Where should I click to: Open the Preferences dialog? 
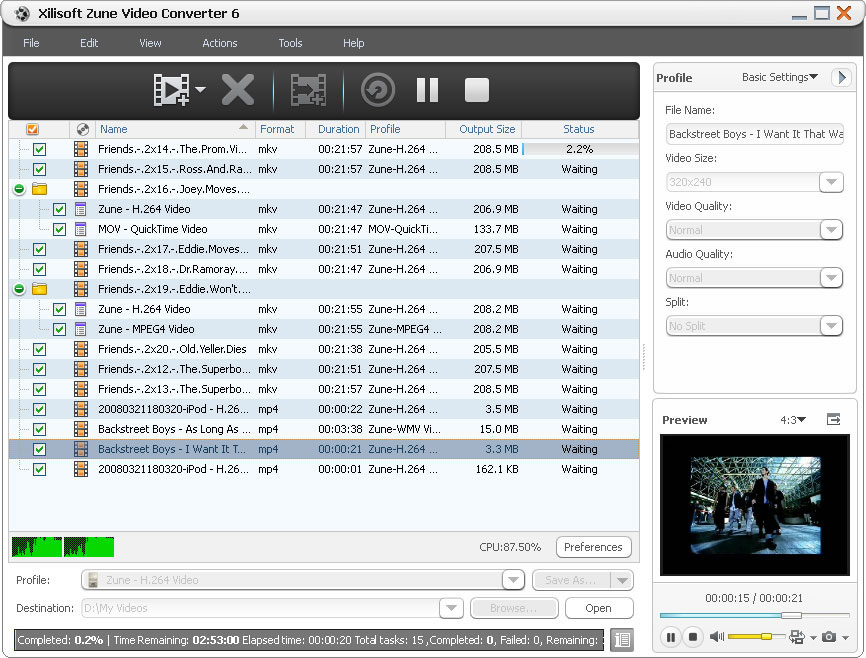click(593, 547)
